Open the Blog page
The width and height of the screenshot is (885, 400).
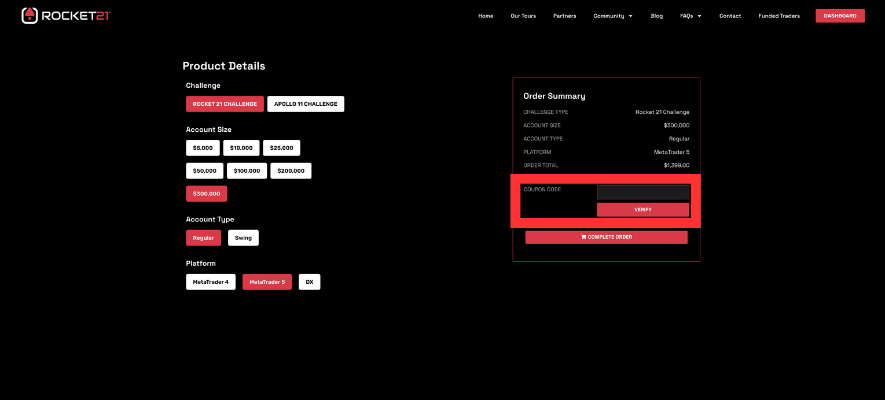pyautogui.click(x=656, y=16)
